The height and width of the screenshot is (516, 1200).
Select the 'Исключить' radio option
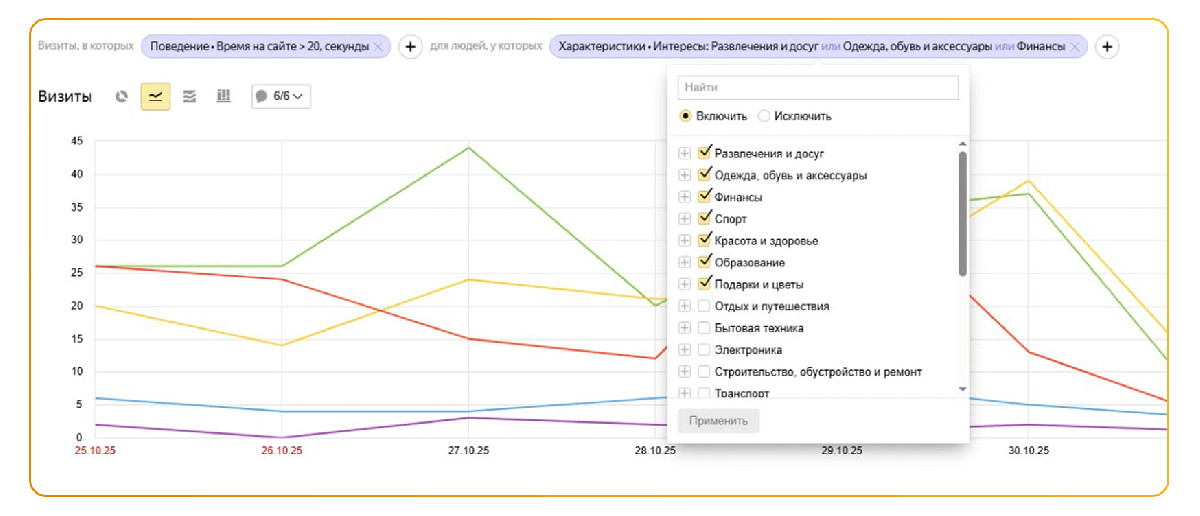(764, 116)
